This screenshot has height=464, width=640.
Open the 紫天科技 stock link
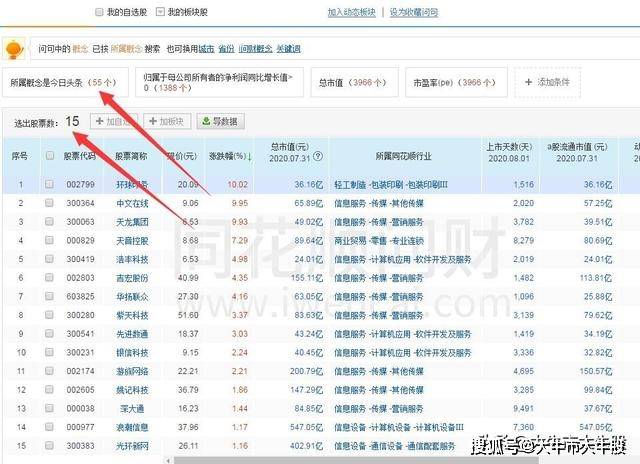point(132,315)
